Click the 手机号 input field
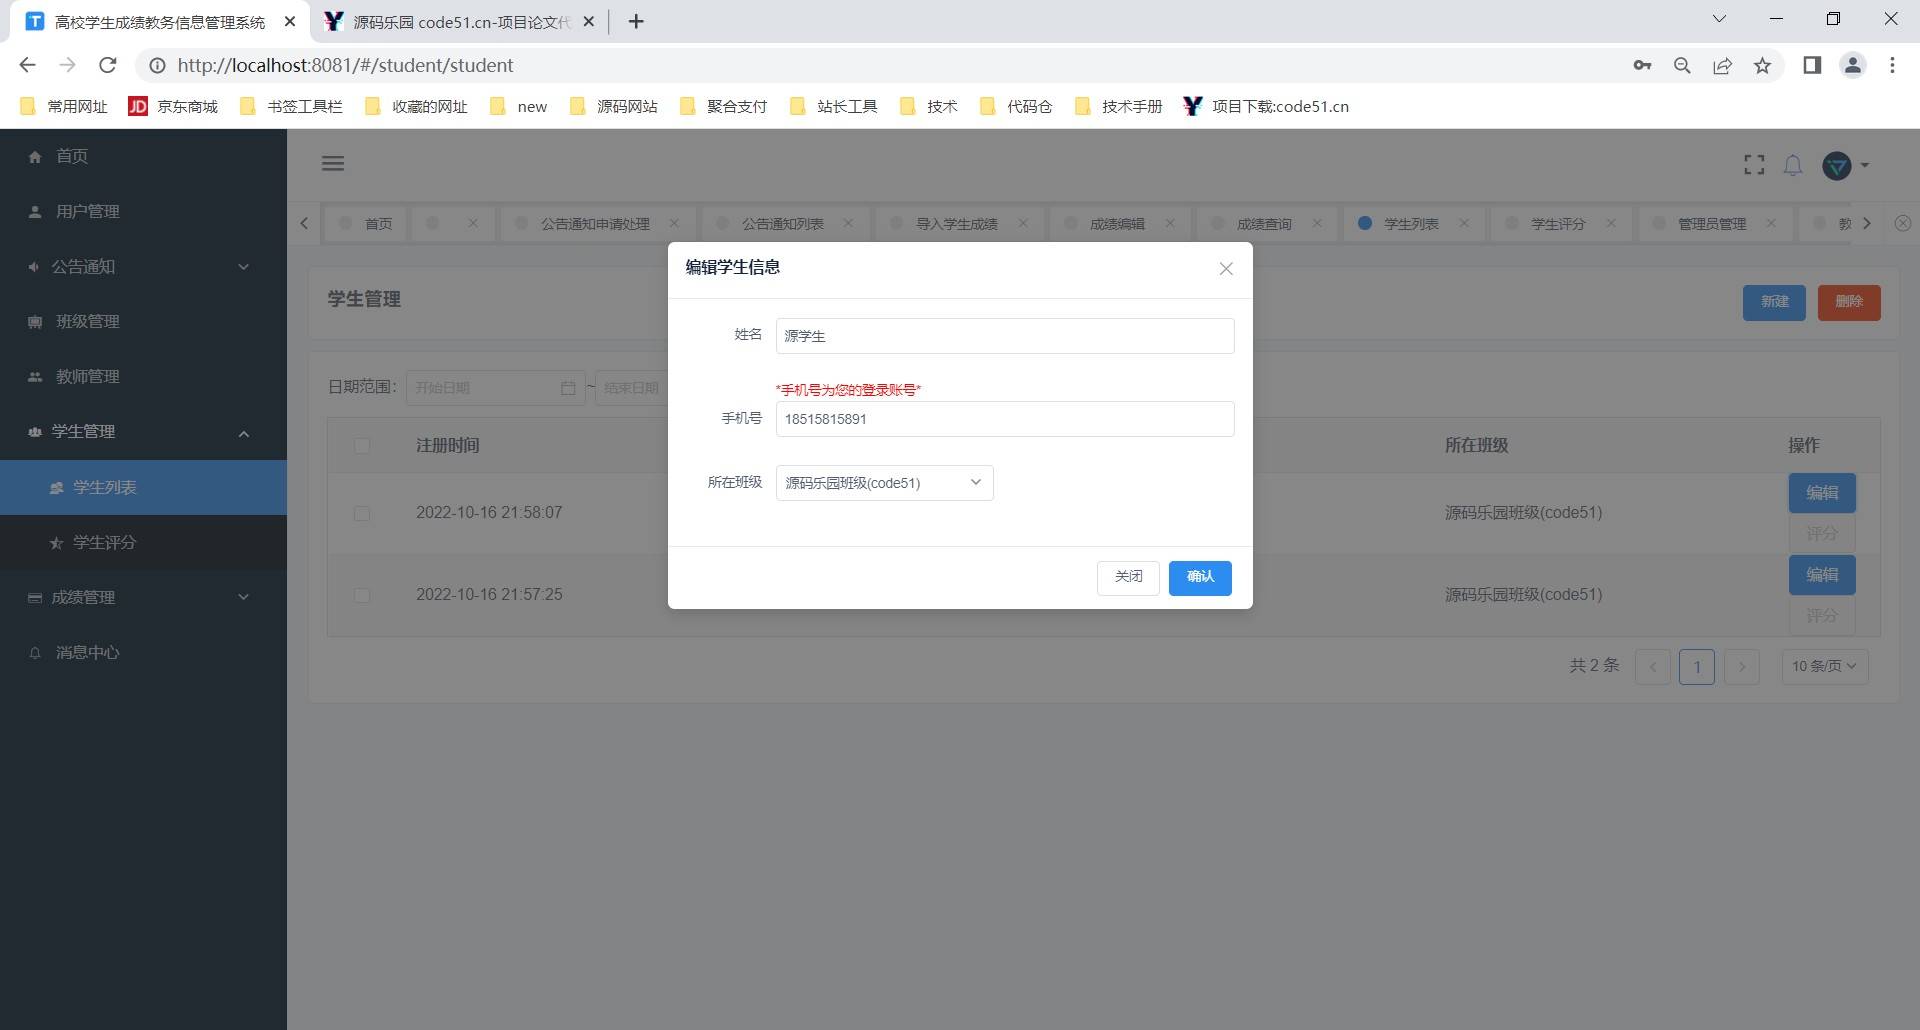This screenshot has width=1920, height=1030. coord(1005,419)
